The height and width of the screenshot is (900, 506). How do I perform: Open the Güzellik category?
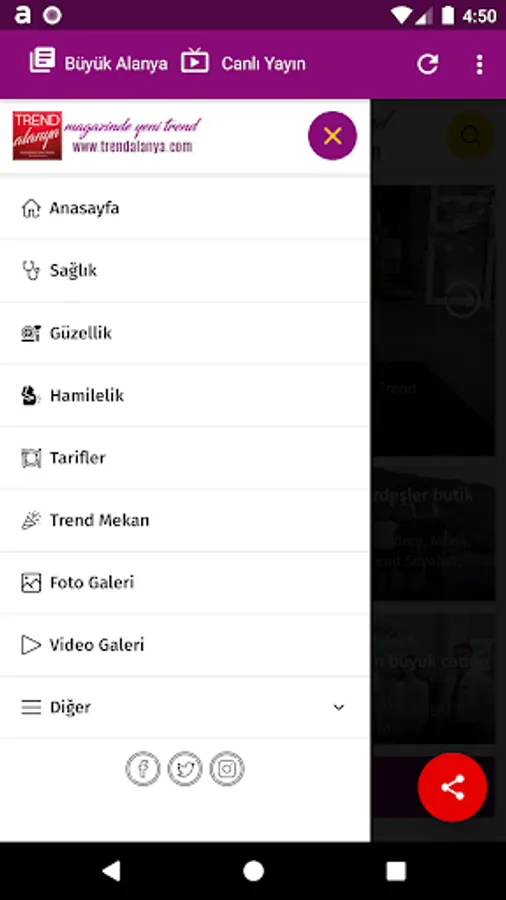tap(185, 333)
